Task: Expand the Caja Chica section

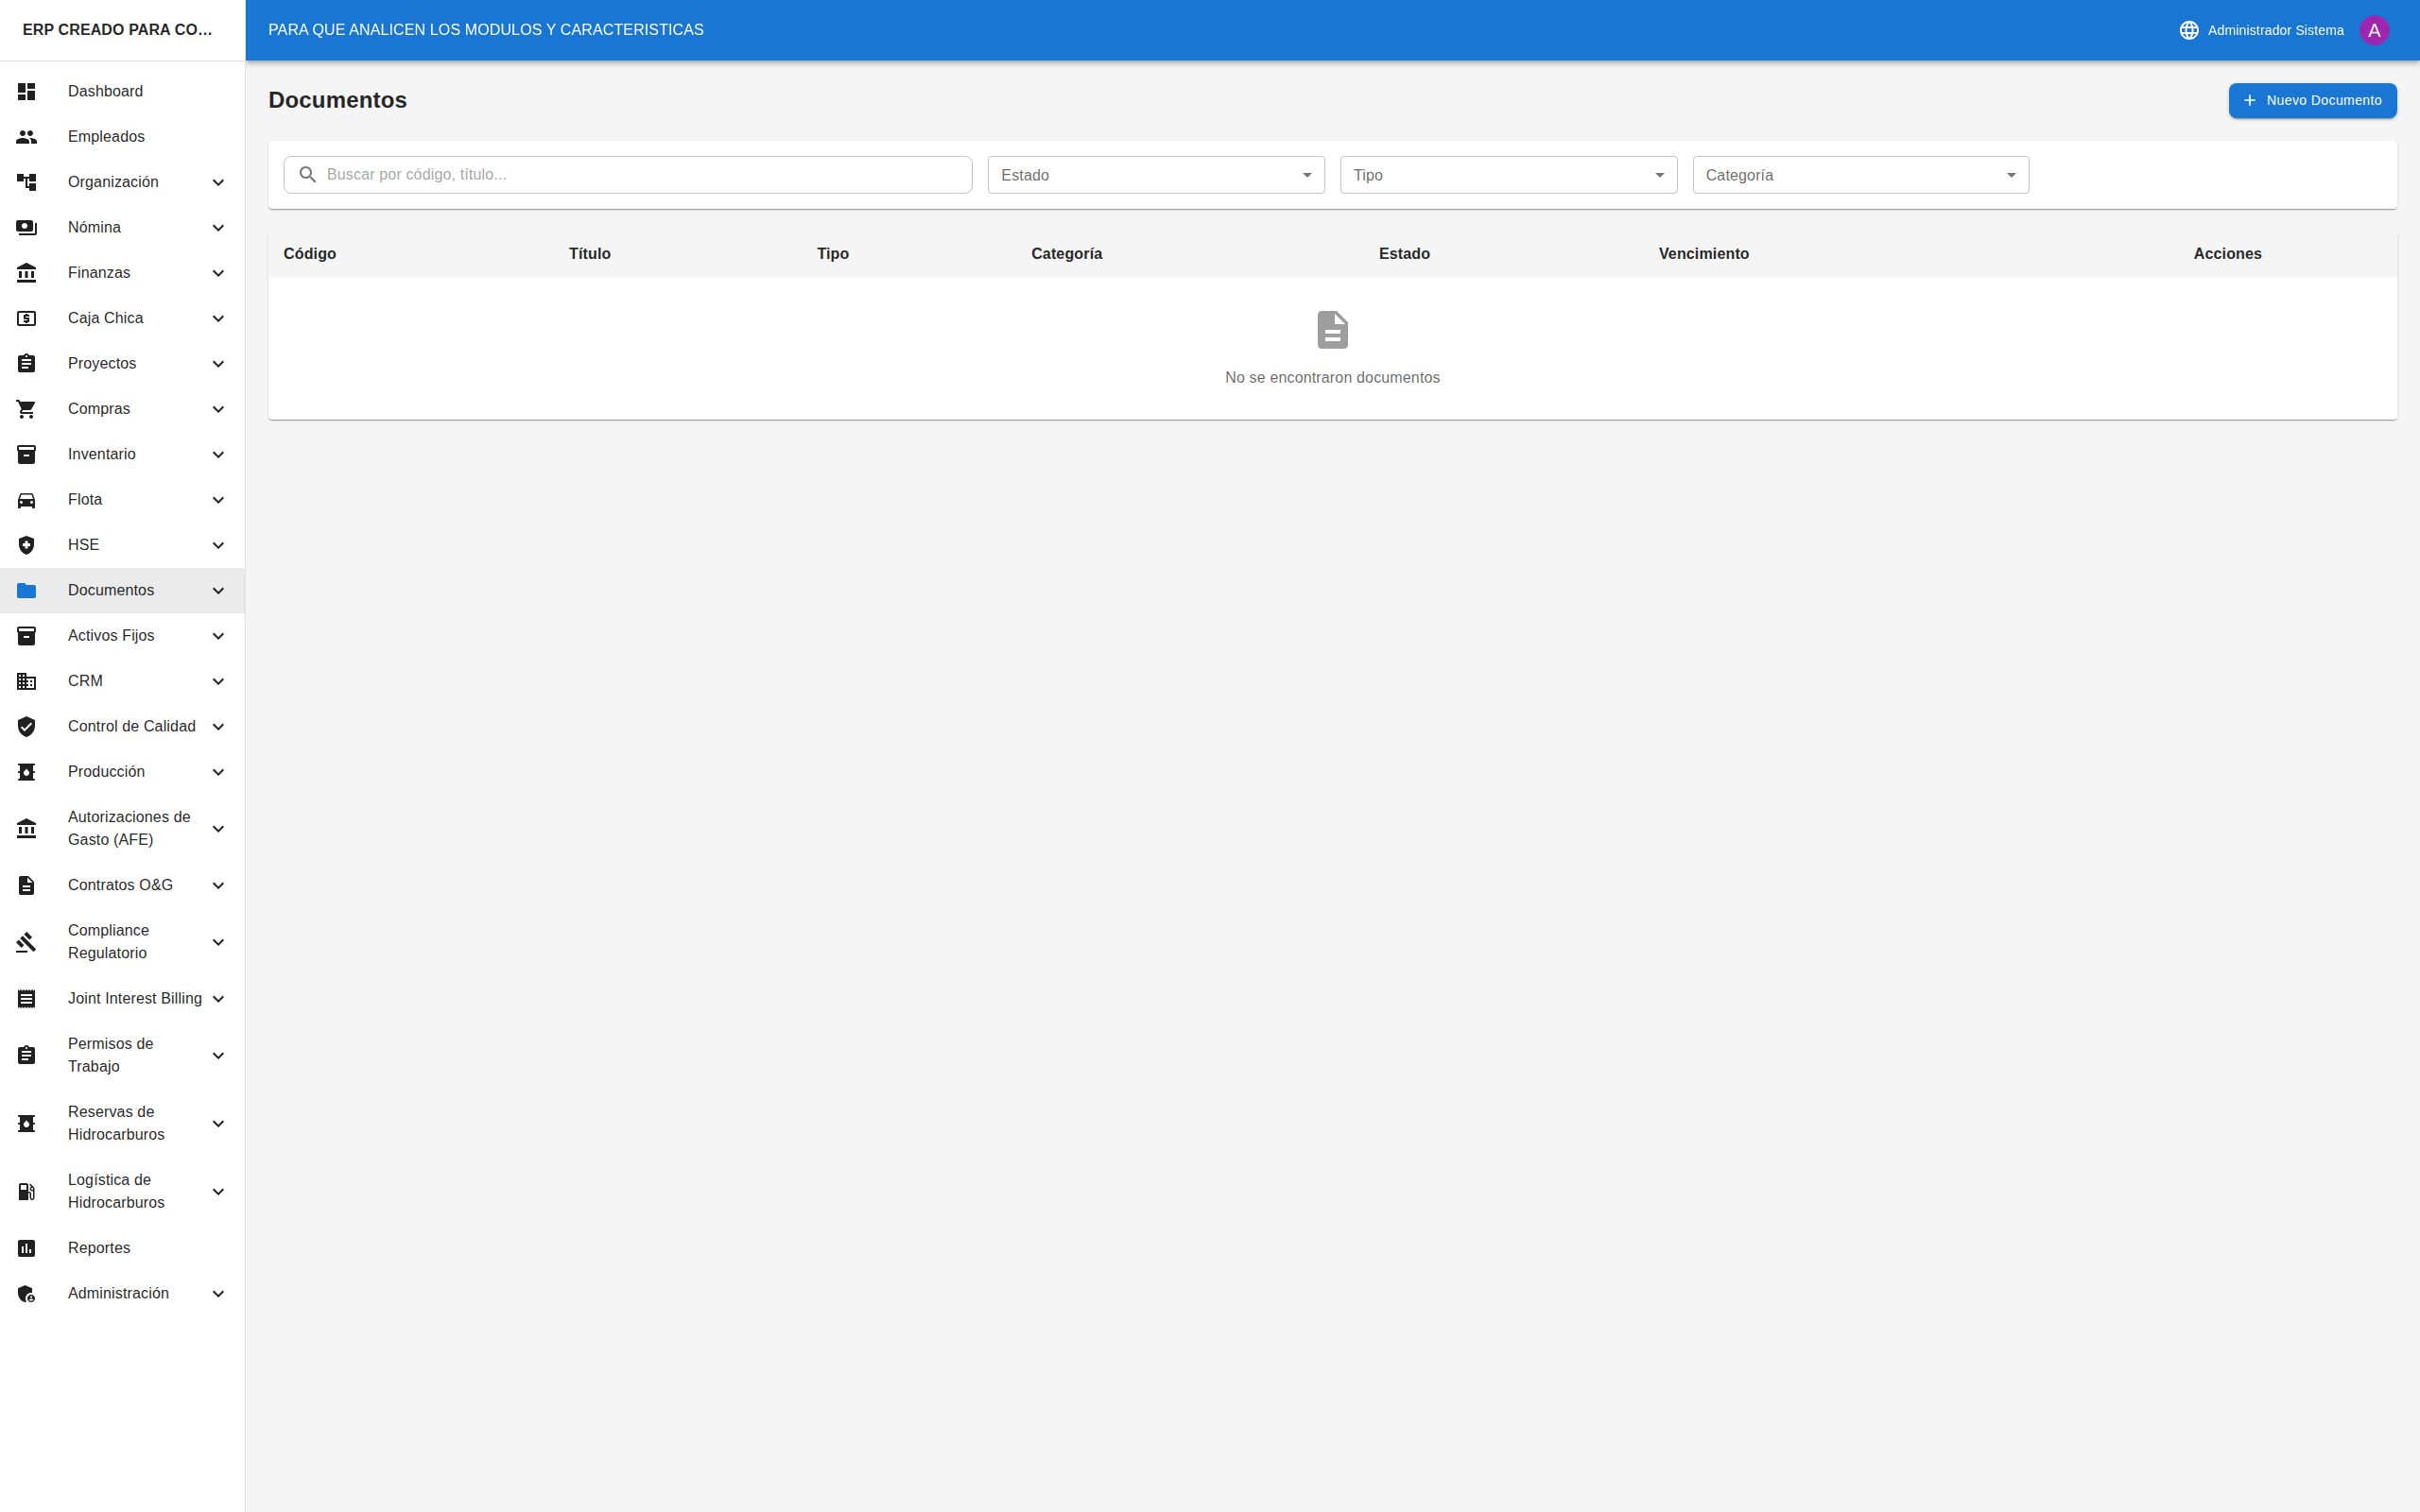Action: pyautogui.click(x=218, y=317)
